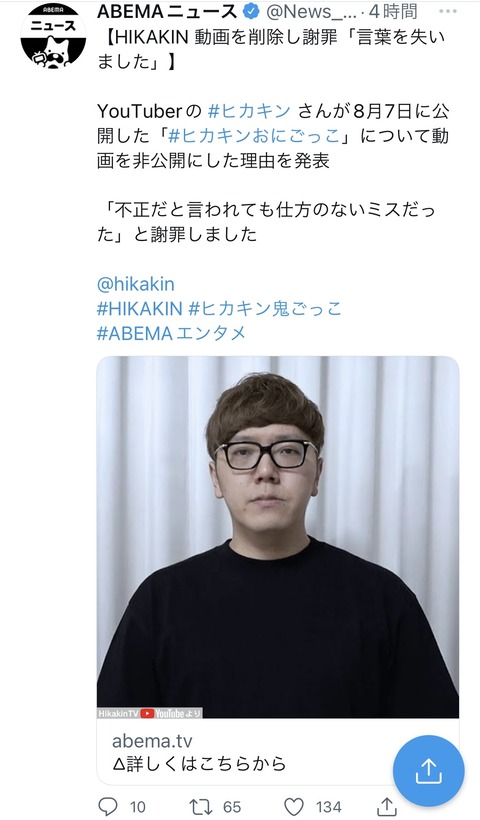Open the #ヒカキン鬼ごっこ hashtag
The height and width of the screenshot is (820, 480).
pyautogui.click(x=265, y=309)
